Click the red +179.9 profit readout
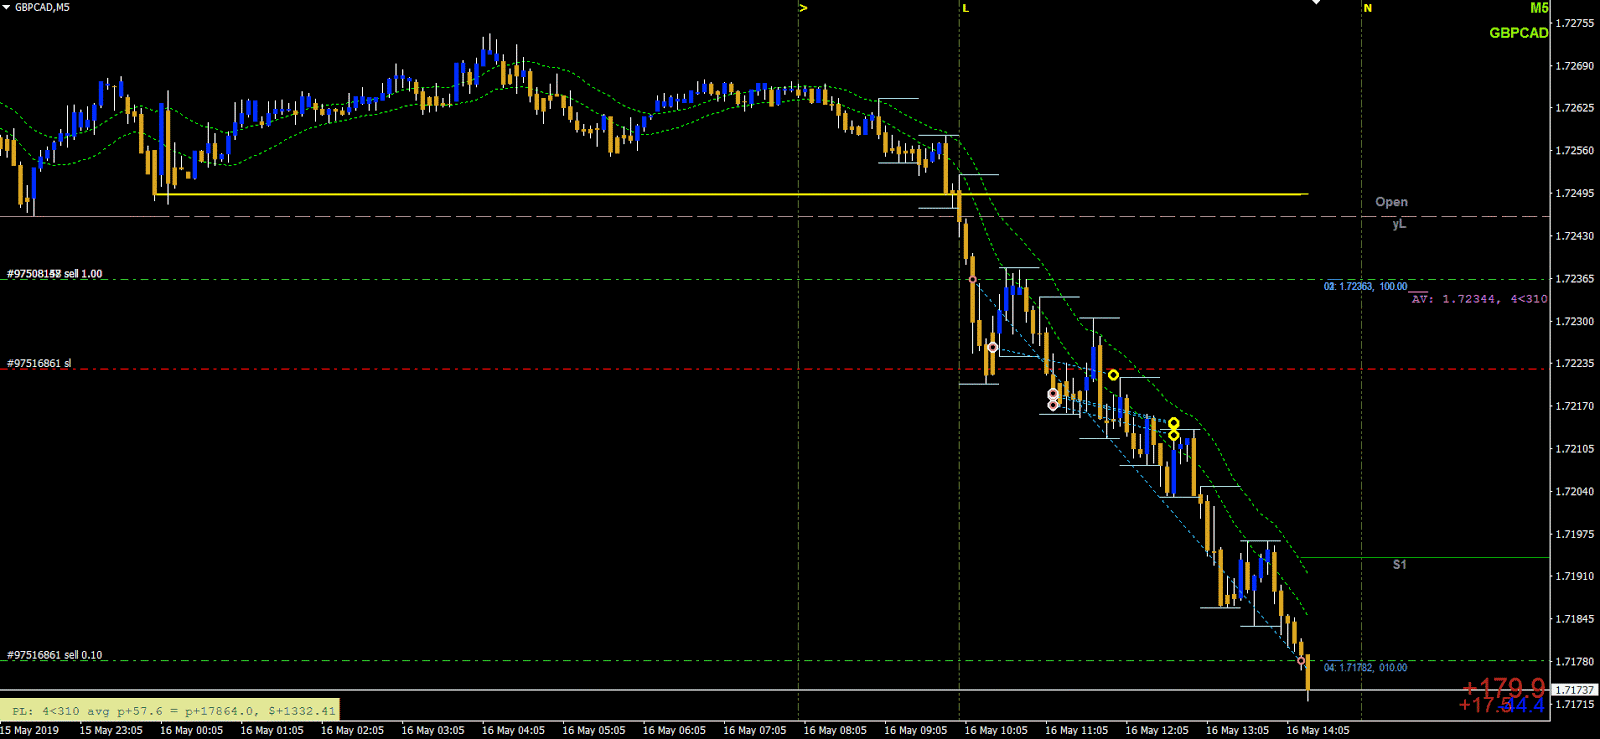 click(1503, 687)
